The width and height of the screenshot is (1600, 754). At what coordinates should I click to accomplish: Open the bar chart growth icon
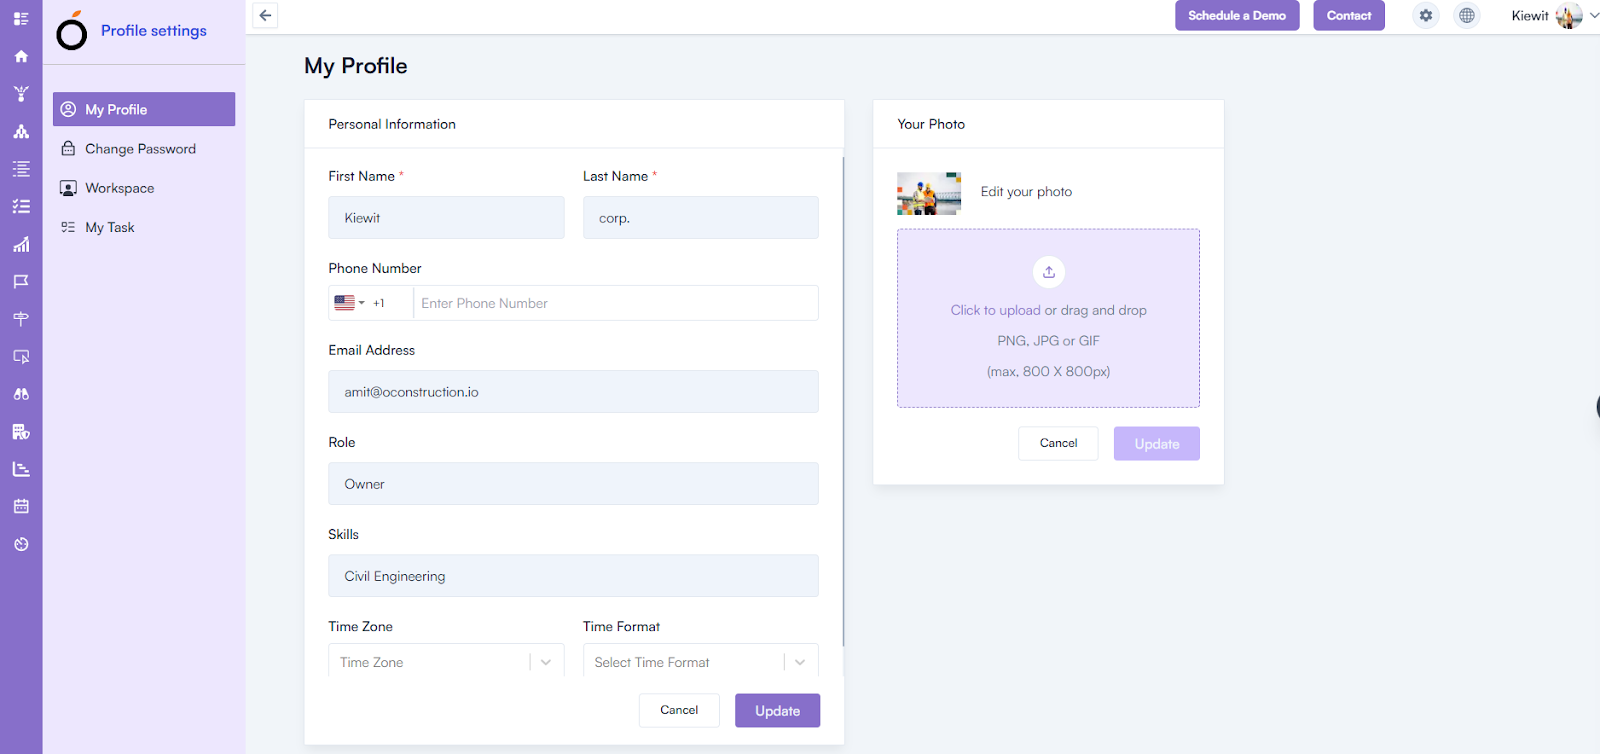[x=21, y=244]
